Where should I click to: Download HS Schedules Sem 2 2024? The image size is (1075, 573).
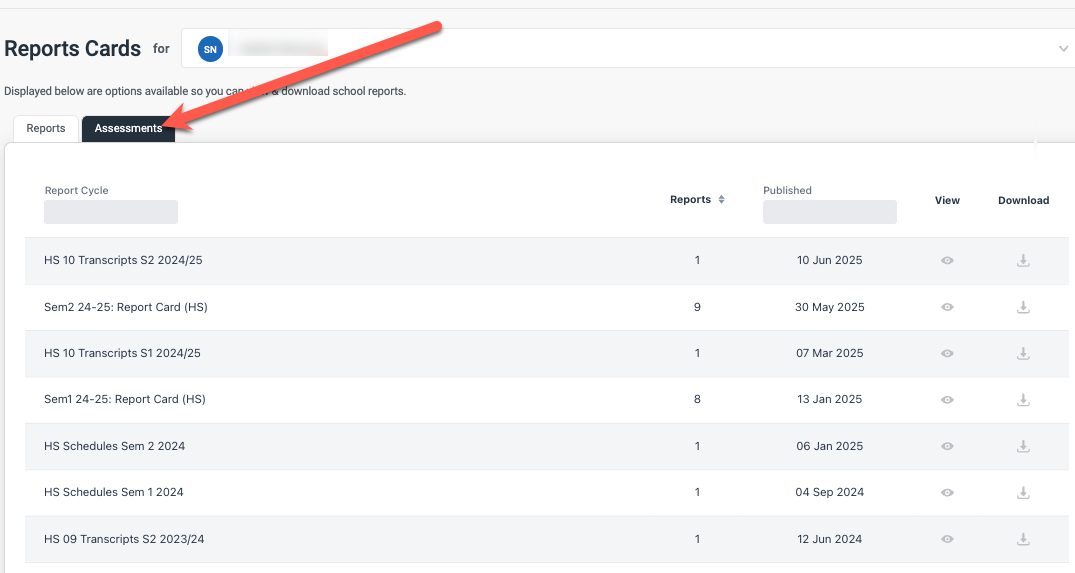[1023, 446]
